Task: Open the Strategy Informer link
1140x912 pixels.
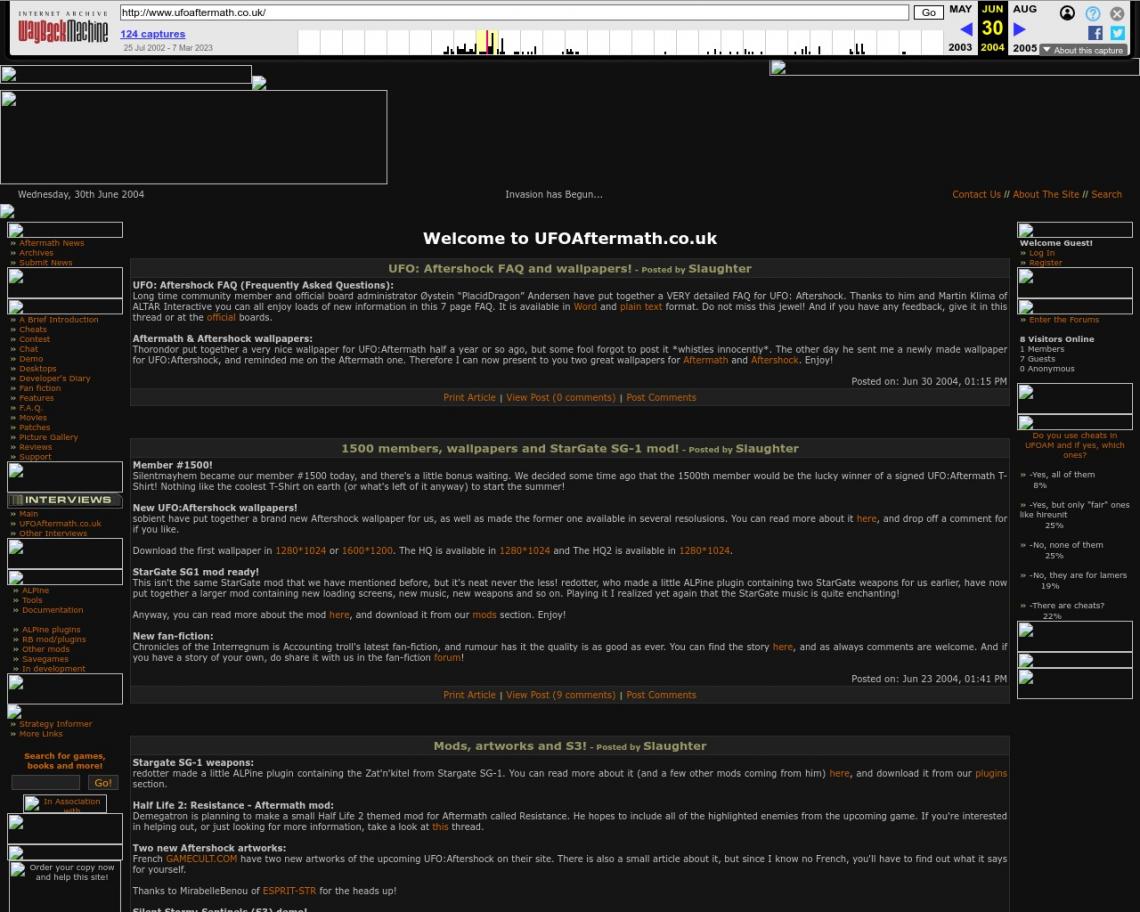Action: 55,724
